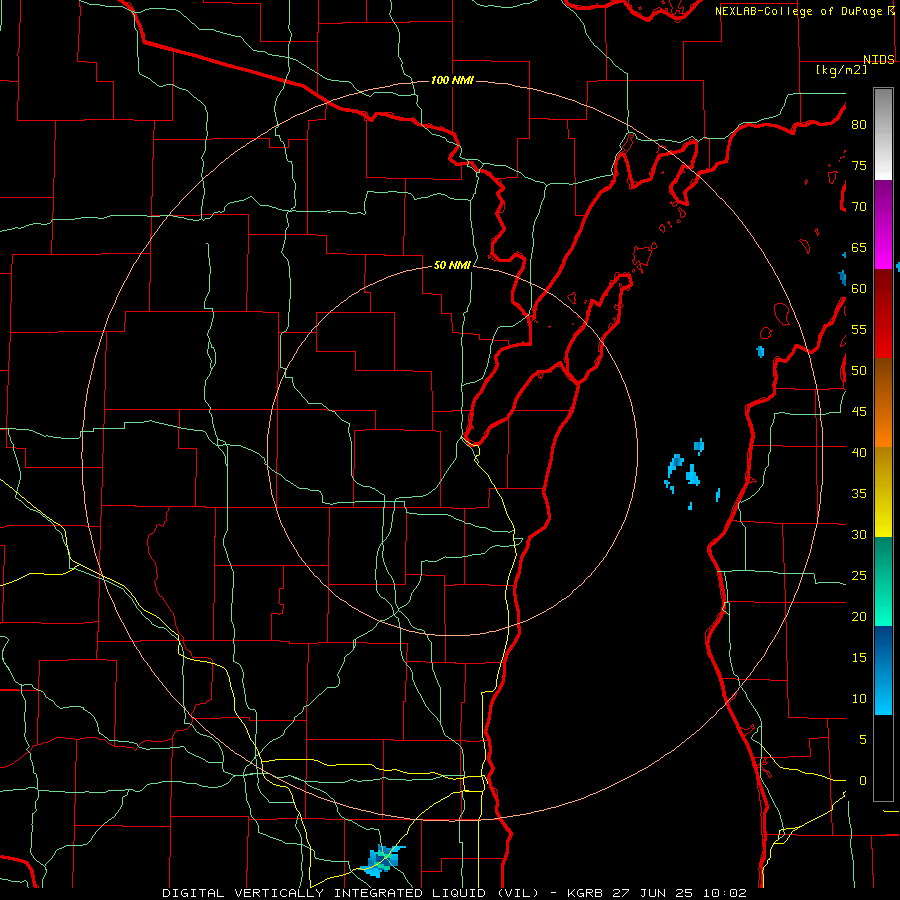Select the 30 value on color scale
900x900 pixels.
[859, 534]
